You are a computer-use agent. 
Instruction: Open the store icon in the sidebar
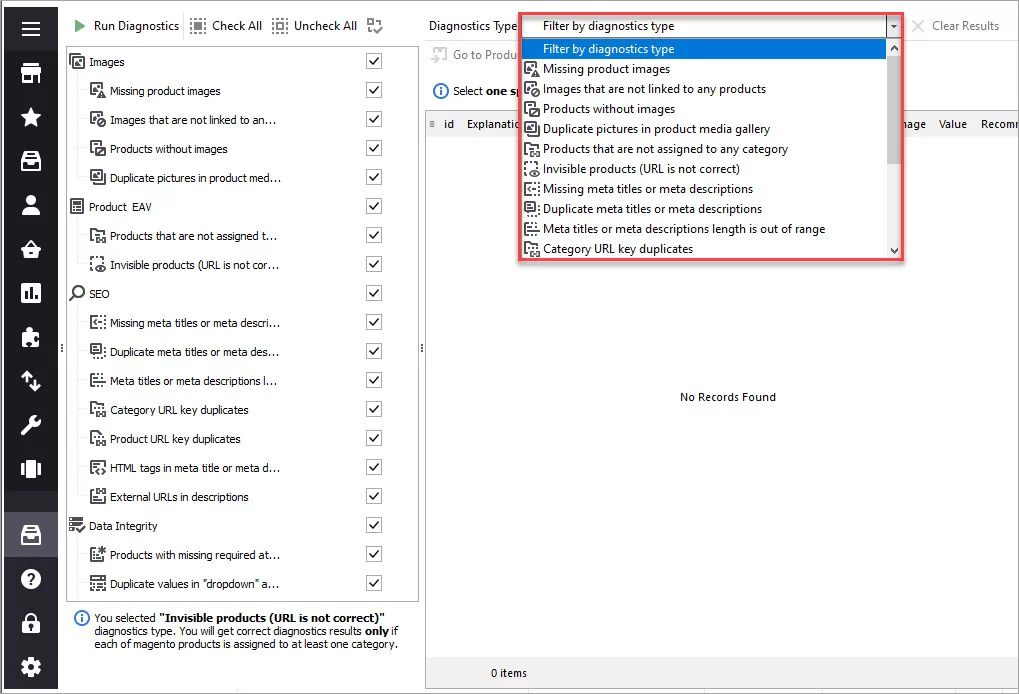[x=31, y=73]
